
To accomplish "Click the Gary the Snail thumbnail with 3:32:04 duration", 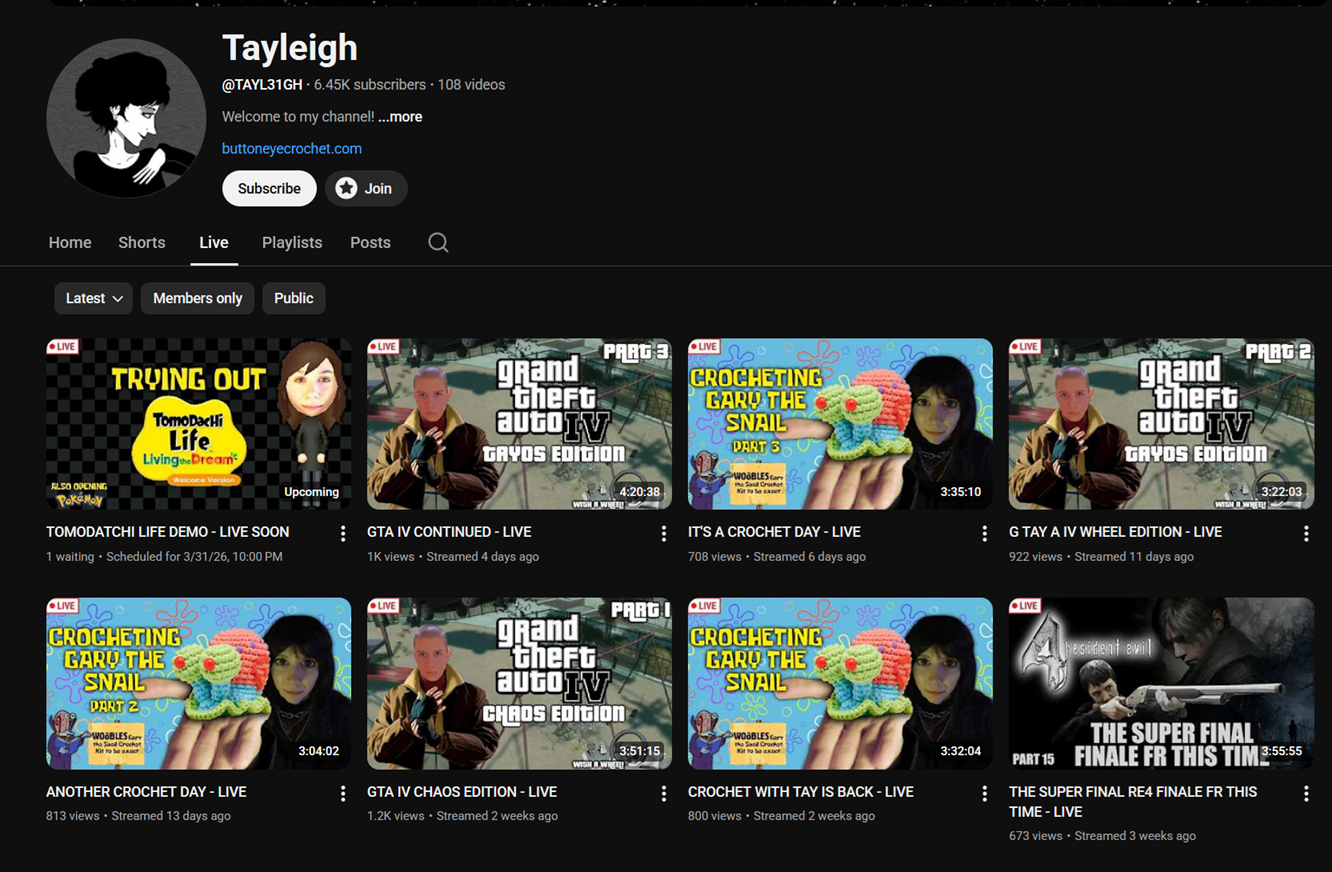I will tap(840, 684).
